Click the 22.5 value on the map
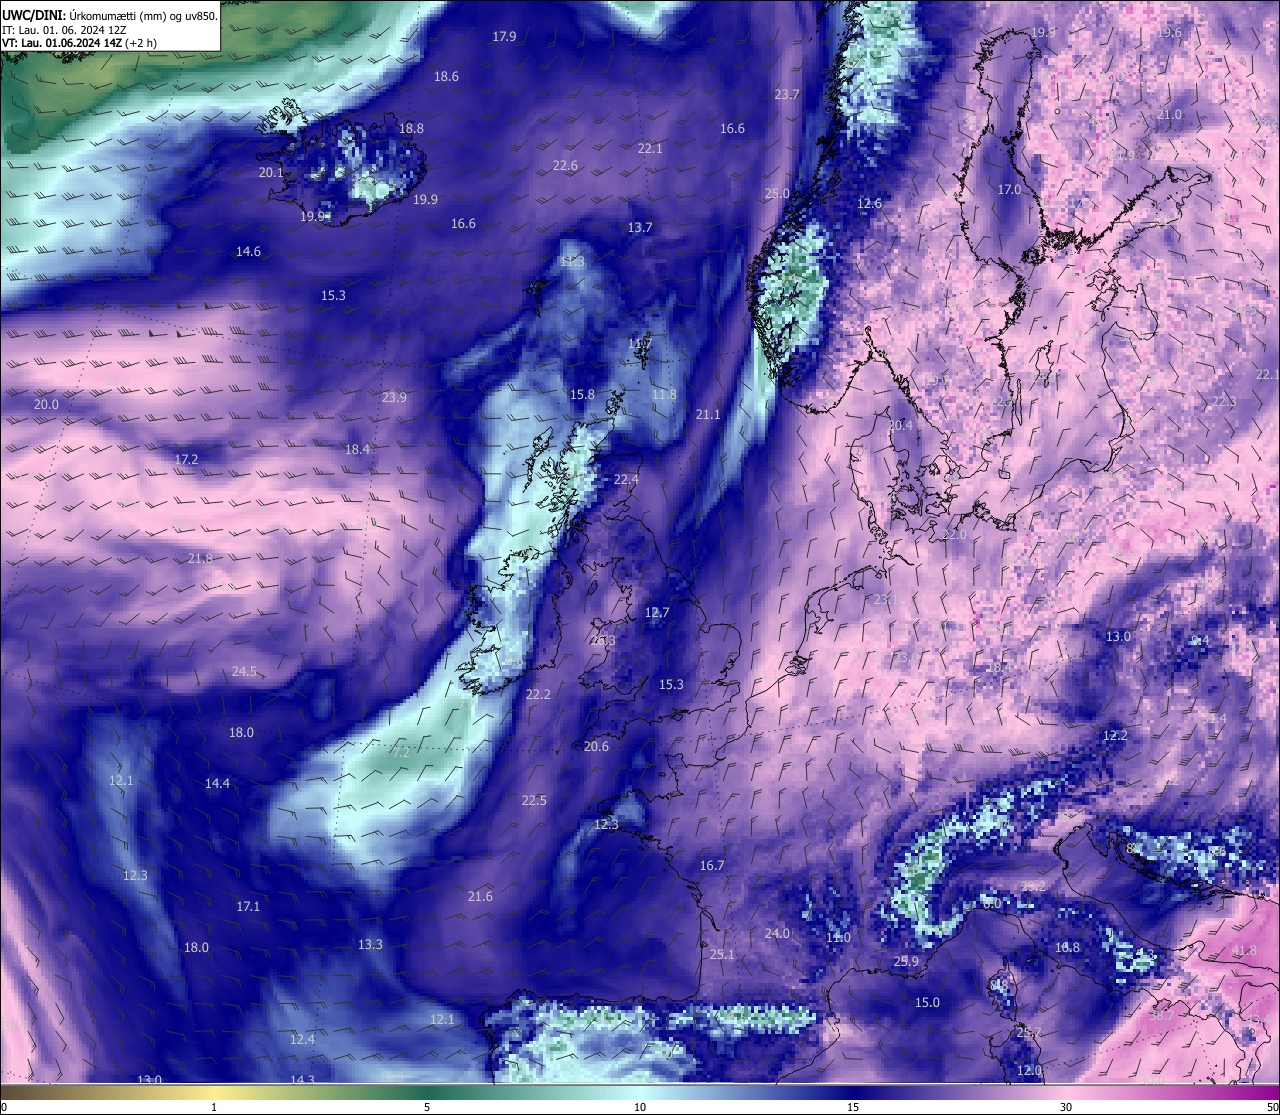 tap(534, 801)
